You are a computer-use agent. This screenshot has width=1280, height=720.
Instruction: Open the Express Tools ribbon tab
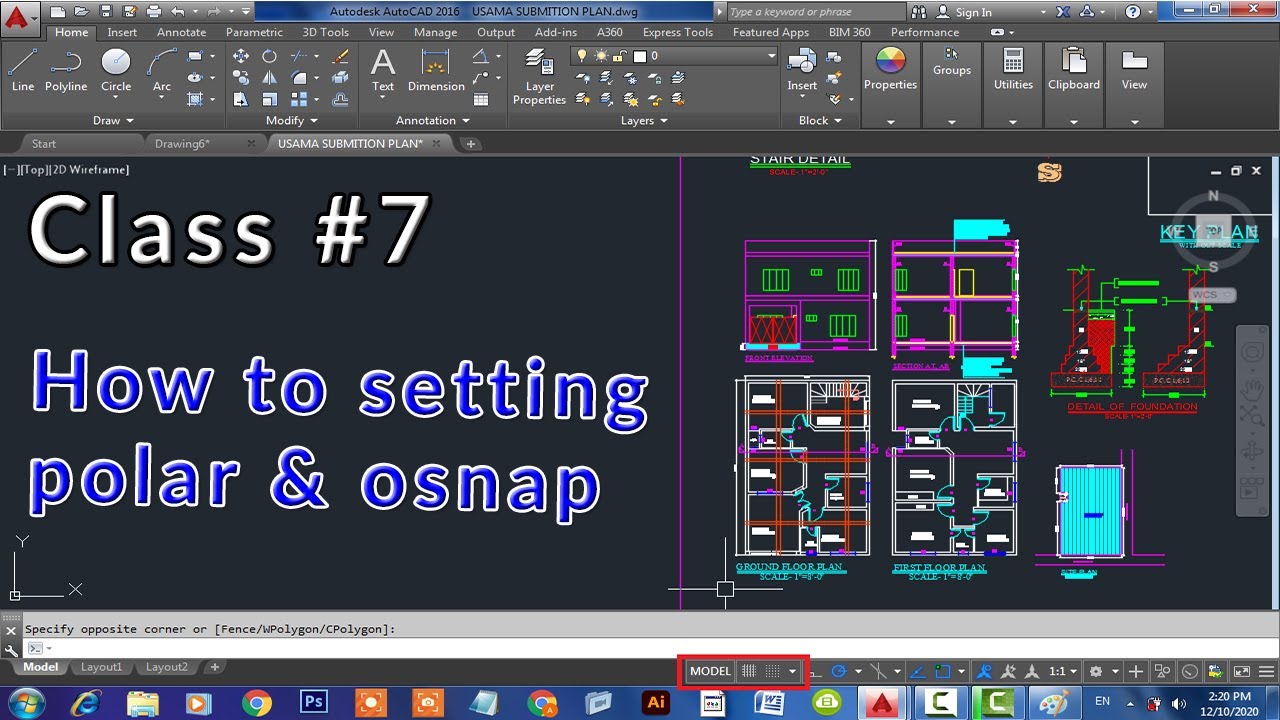click(x=678, y=32)
